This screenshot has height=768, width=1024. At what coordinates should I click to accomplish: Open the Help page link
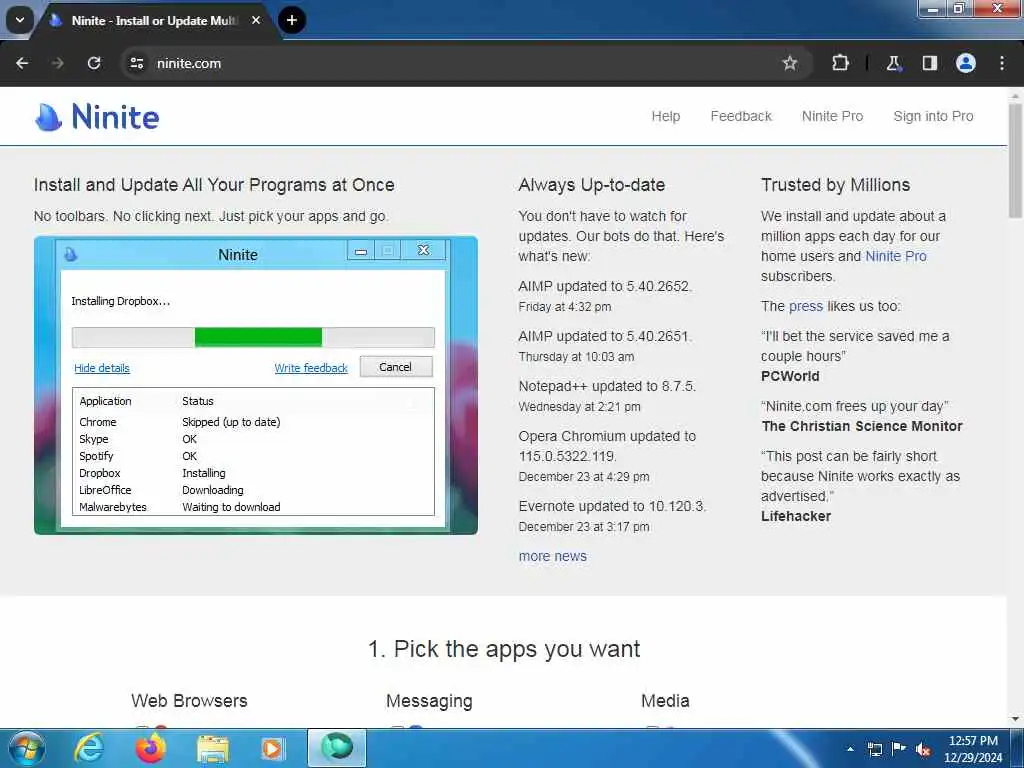coord(665,116)
